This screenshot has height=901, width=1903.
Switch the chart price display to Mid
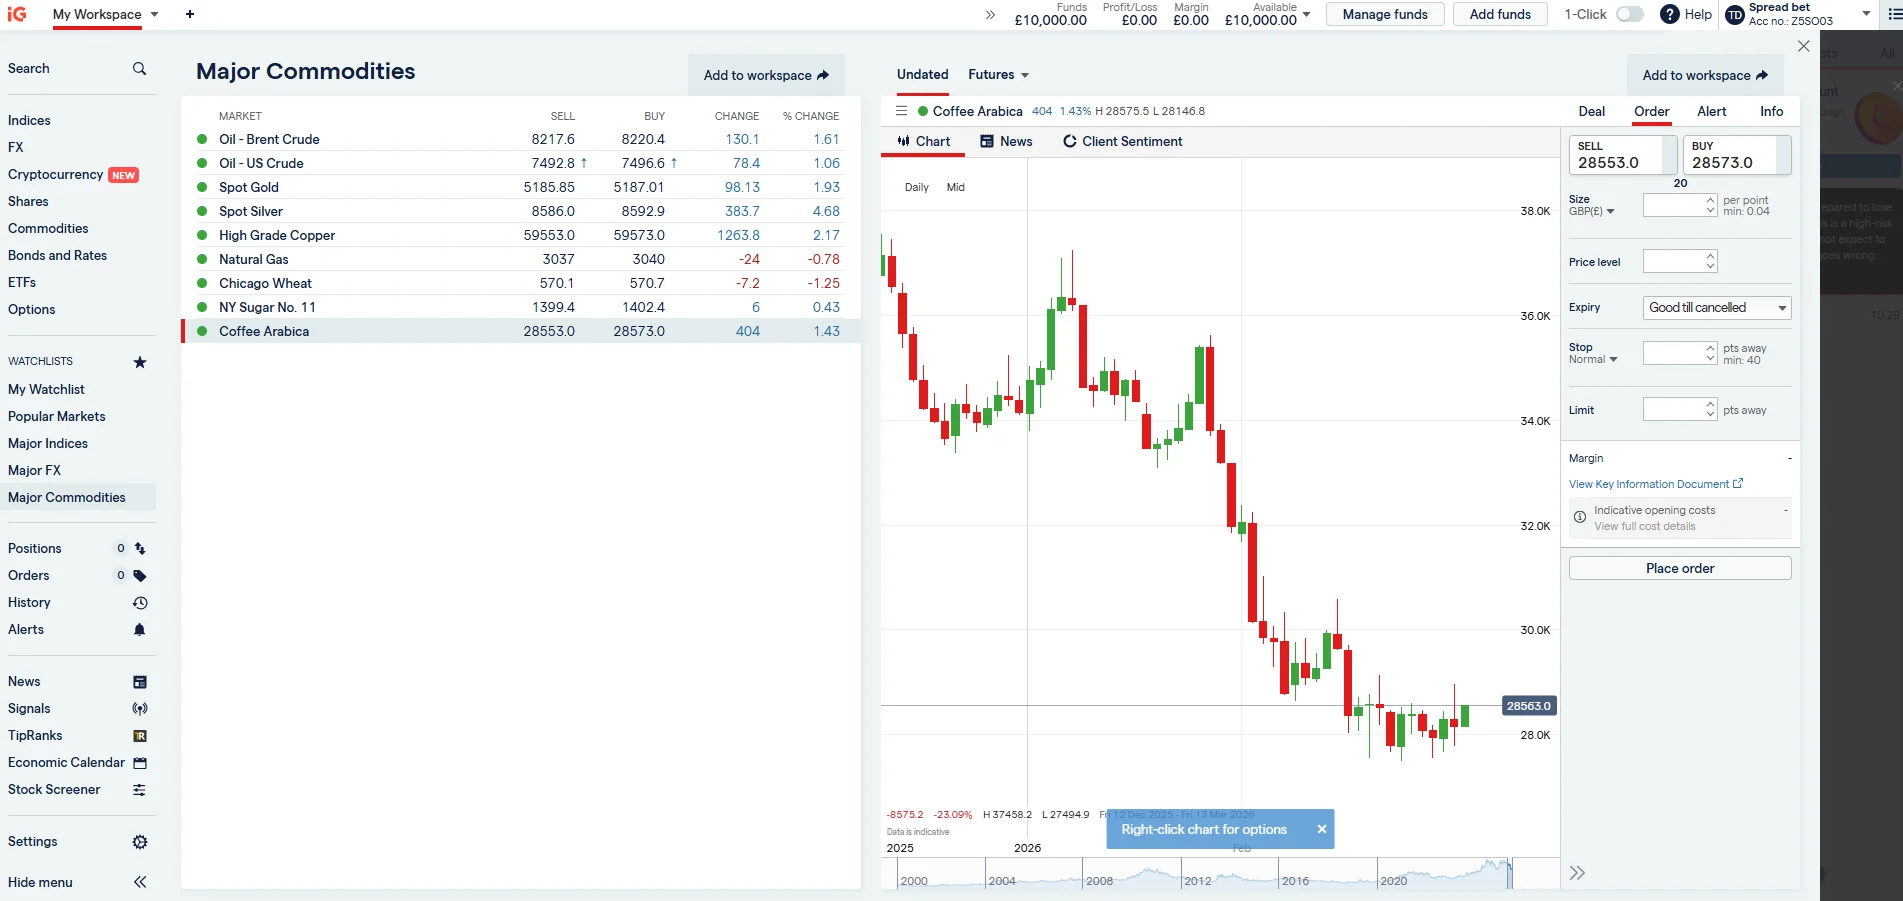955,187
